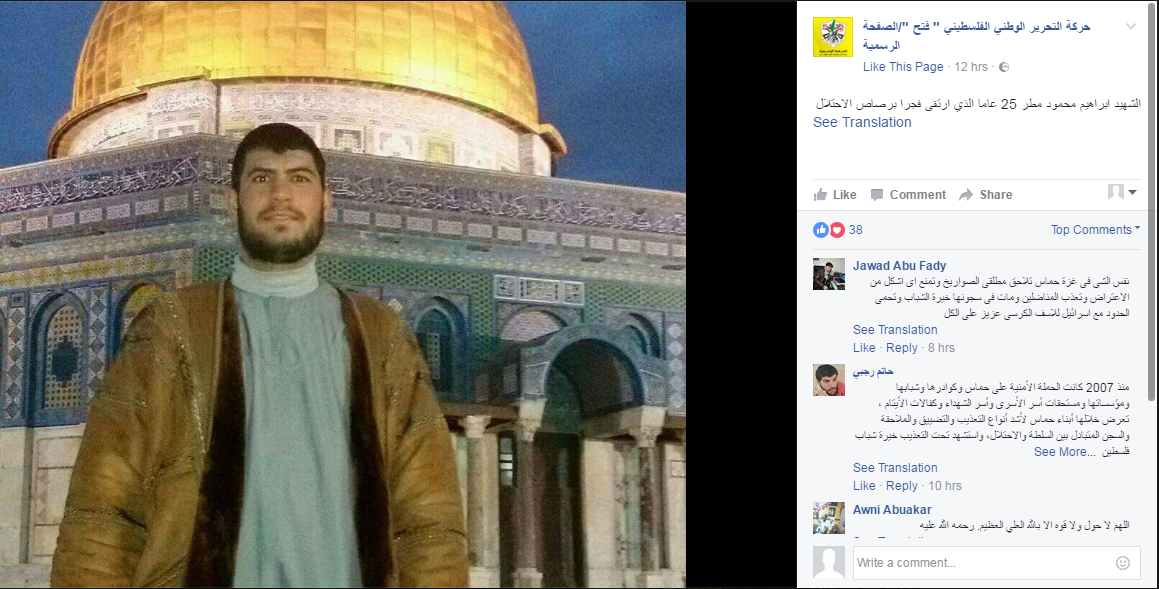This screenshot has width=1159, height=589.
Task: Click the Share arrow icon
Action: coord(965,195)
